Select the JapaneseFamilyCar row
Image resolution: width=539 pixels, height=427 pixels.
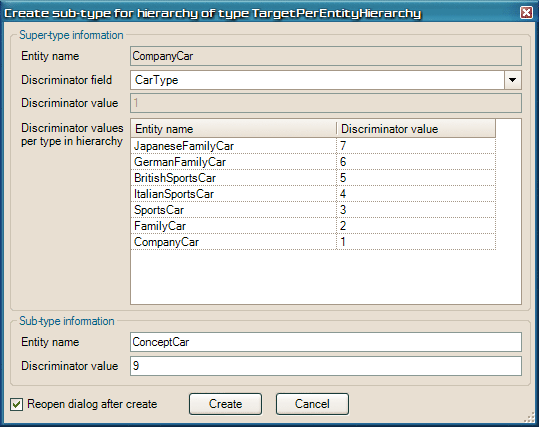coord(313,146)
